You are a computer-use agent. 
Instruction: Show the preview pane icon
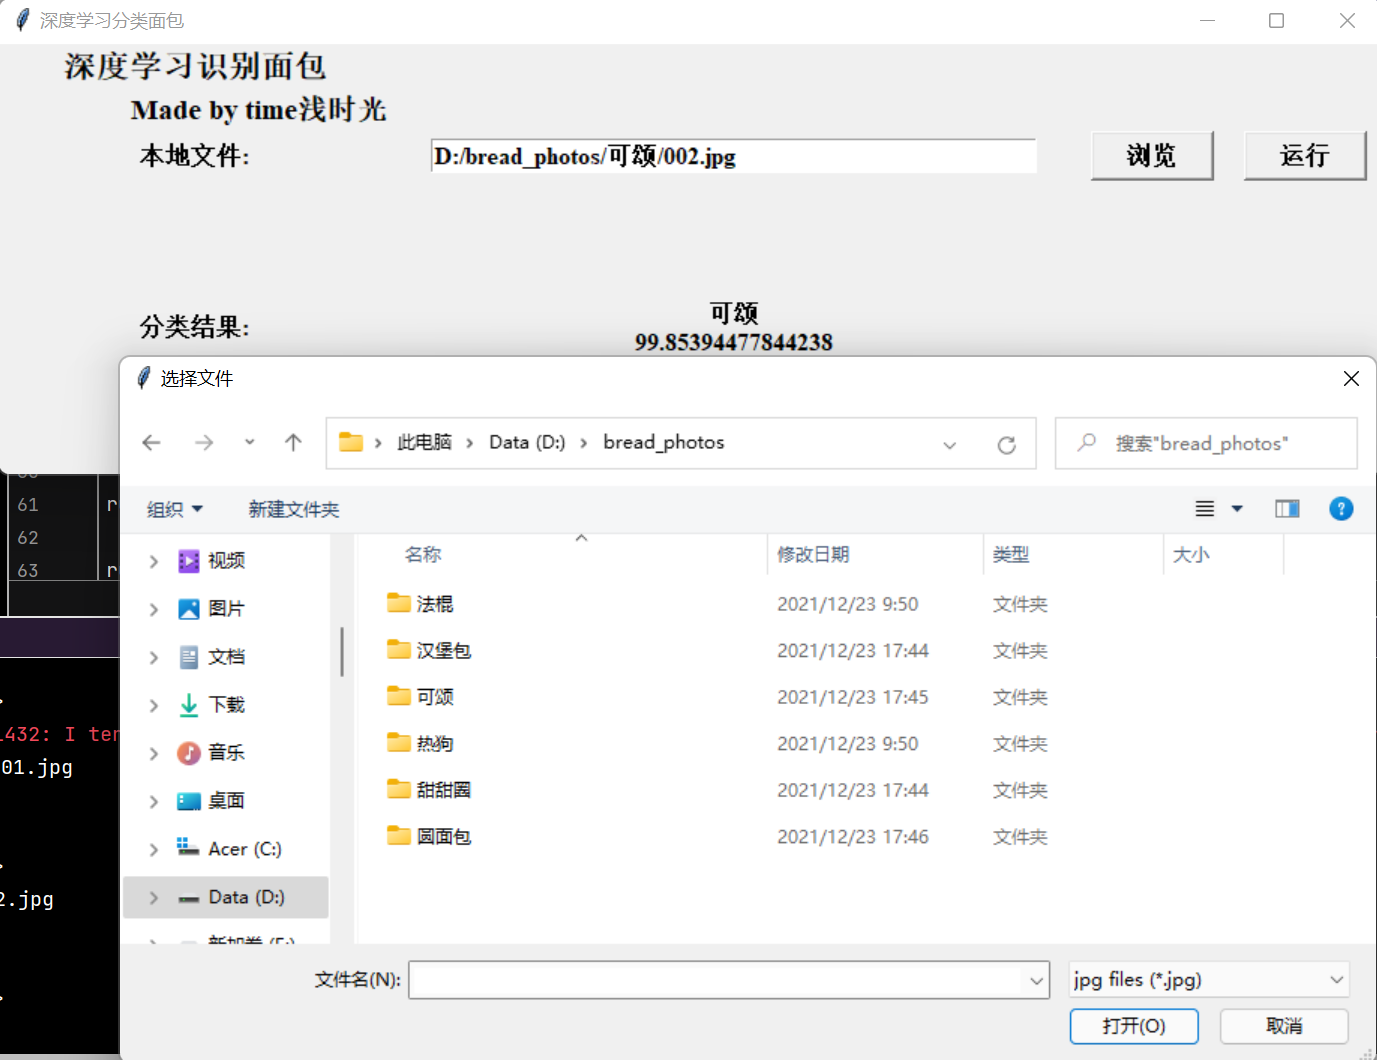[x=1287, y=509]
